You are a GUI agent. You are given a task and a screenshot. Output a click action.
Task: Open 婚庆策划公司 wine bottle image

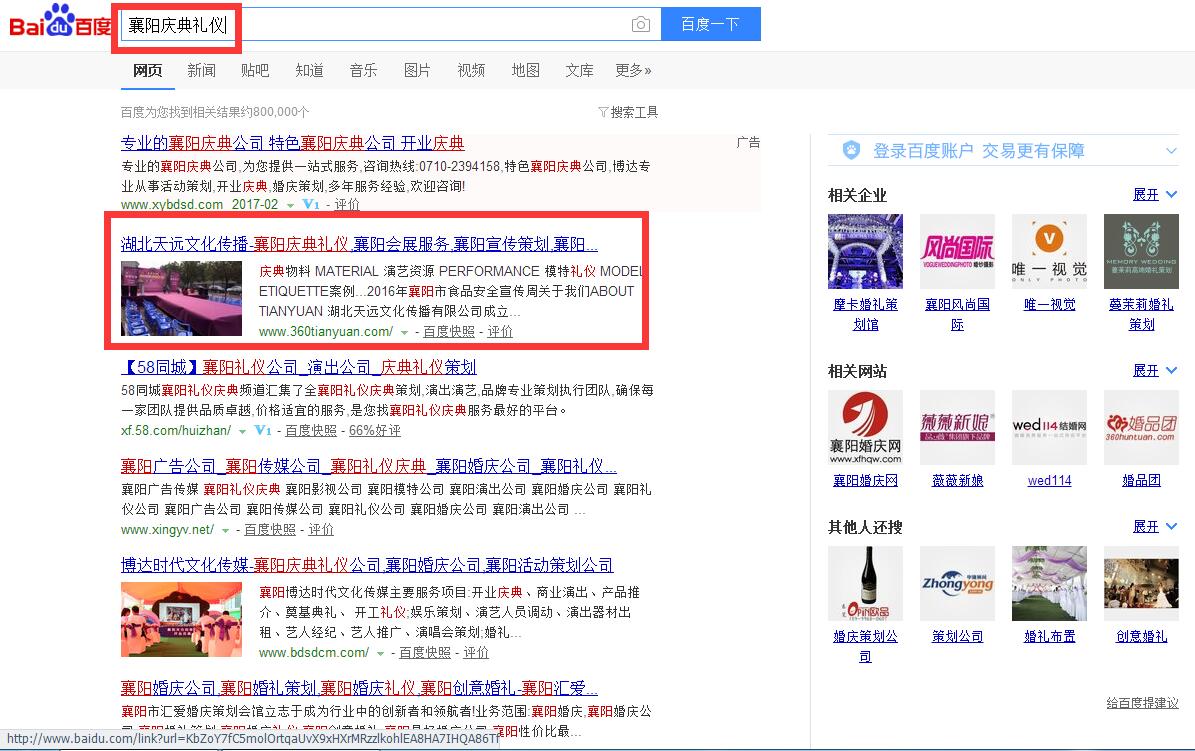tap(865, 583)
